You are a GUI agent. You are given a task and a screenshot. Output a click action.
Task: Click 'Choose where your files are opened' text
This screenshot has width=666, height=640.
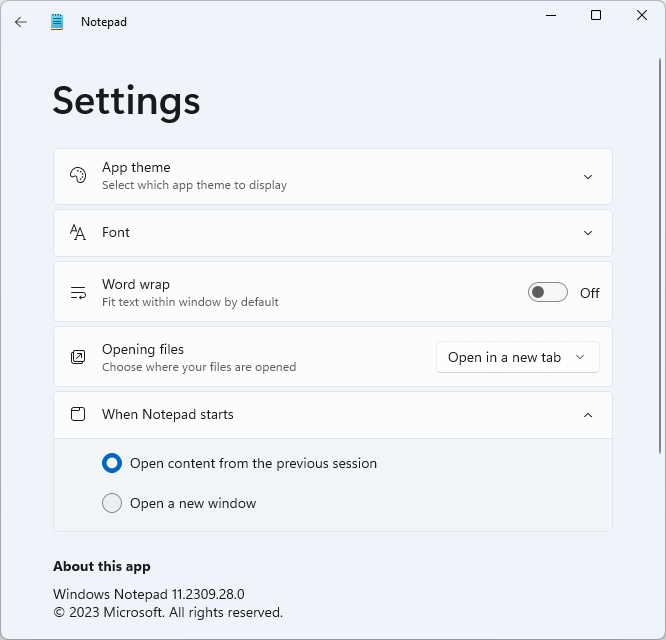click(x=199, y=367)
